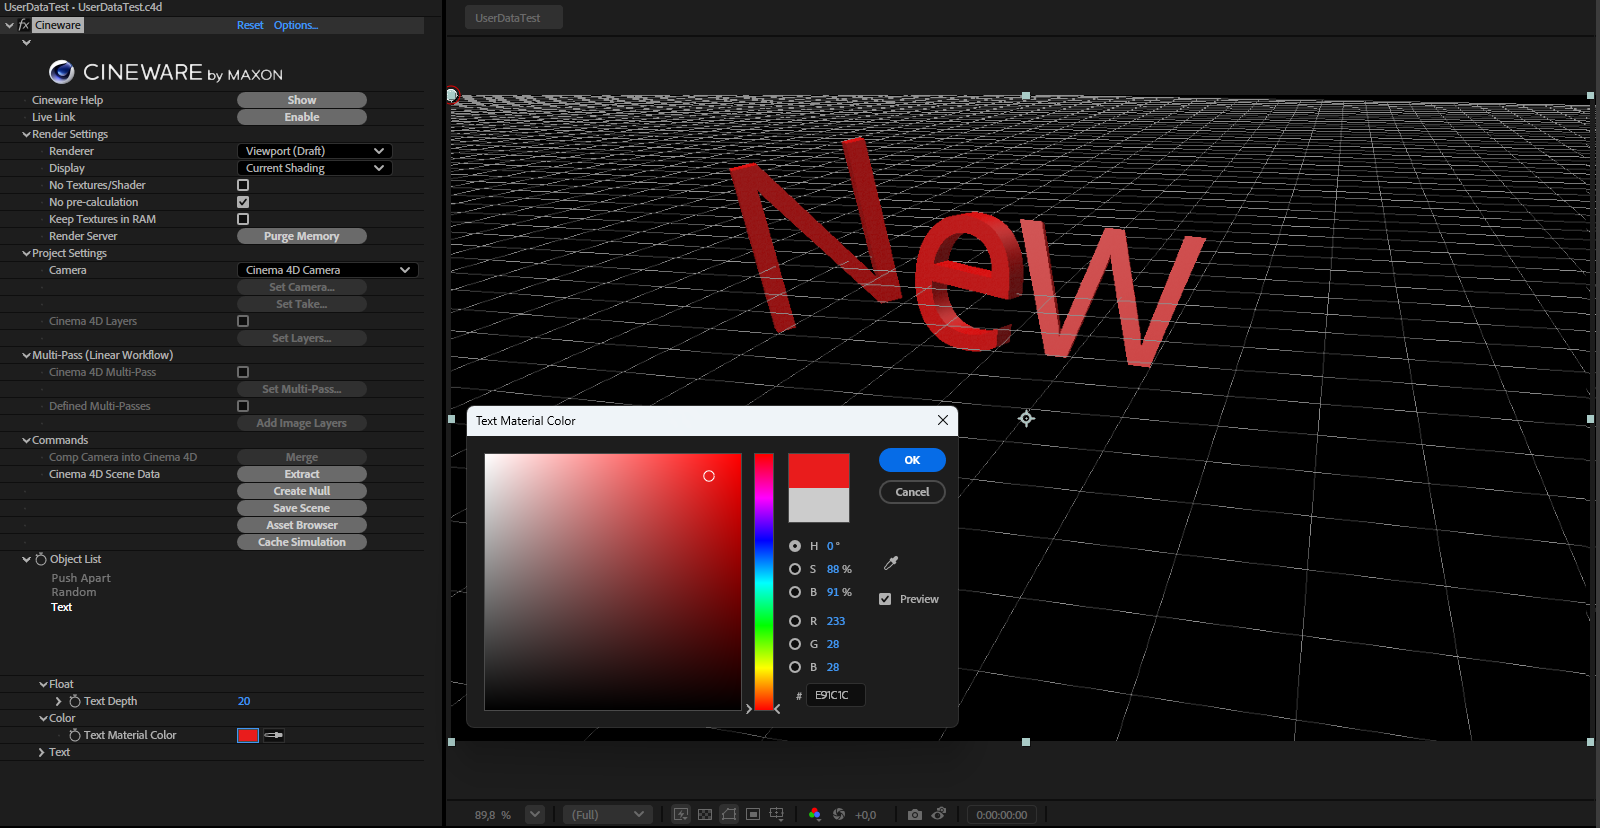Tick the Cinema 4D Multi-Pass checkbox

click(243, 372)
